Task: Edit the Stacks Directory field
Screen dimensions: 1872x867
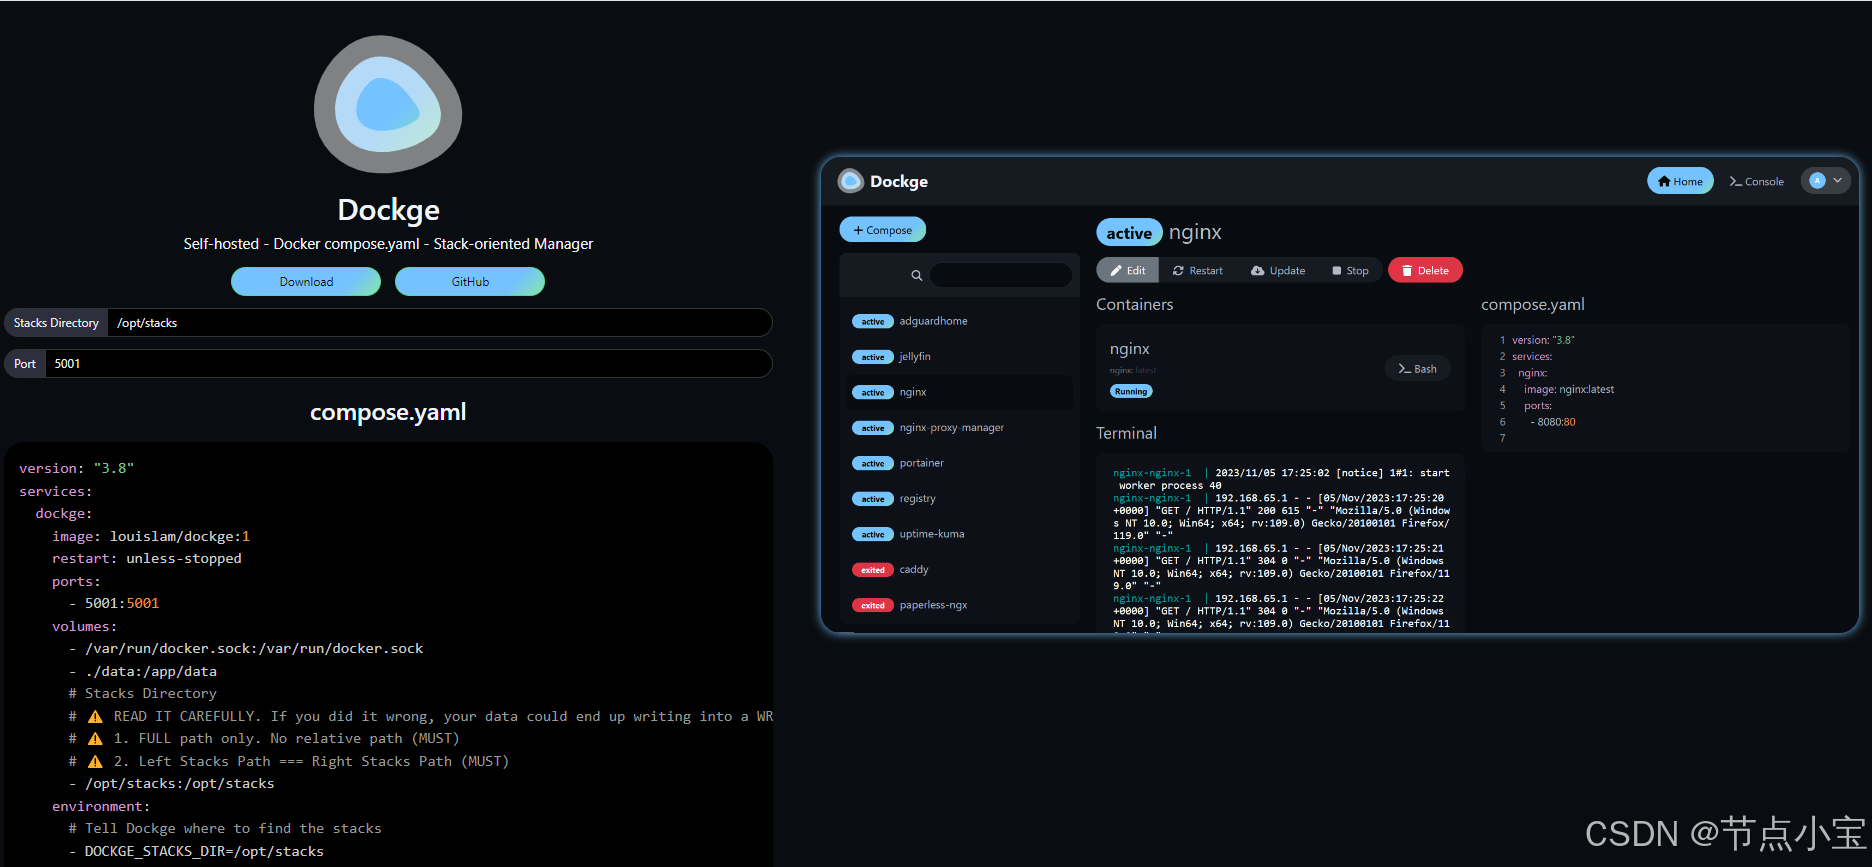Action: tap(440, 323)
